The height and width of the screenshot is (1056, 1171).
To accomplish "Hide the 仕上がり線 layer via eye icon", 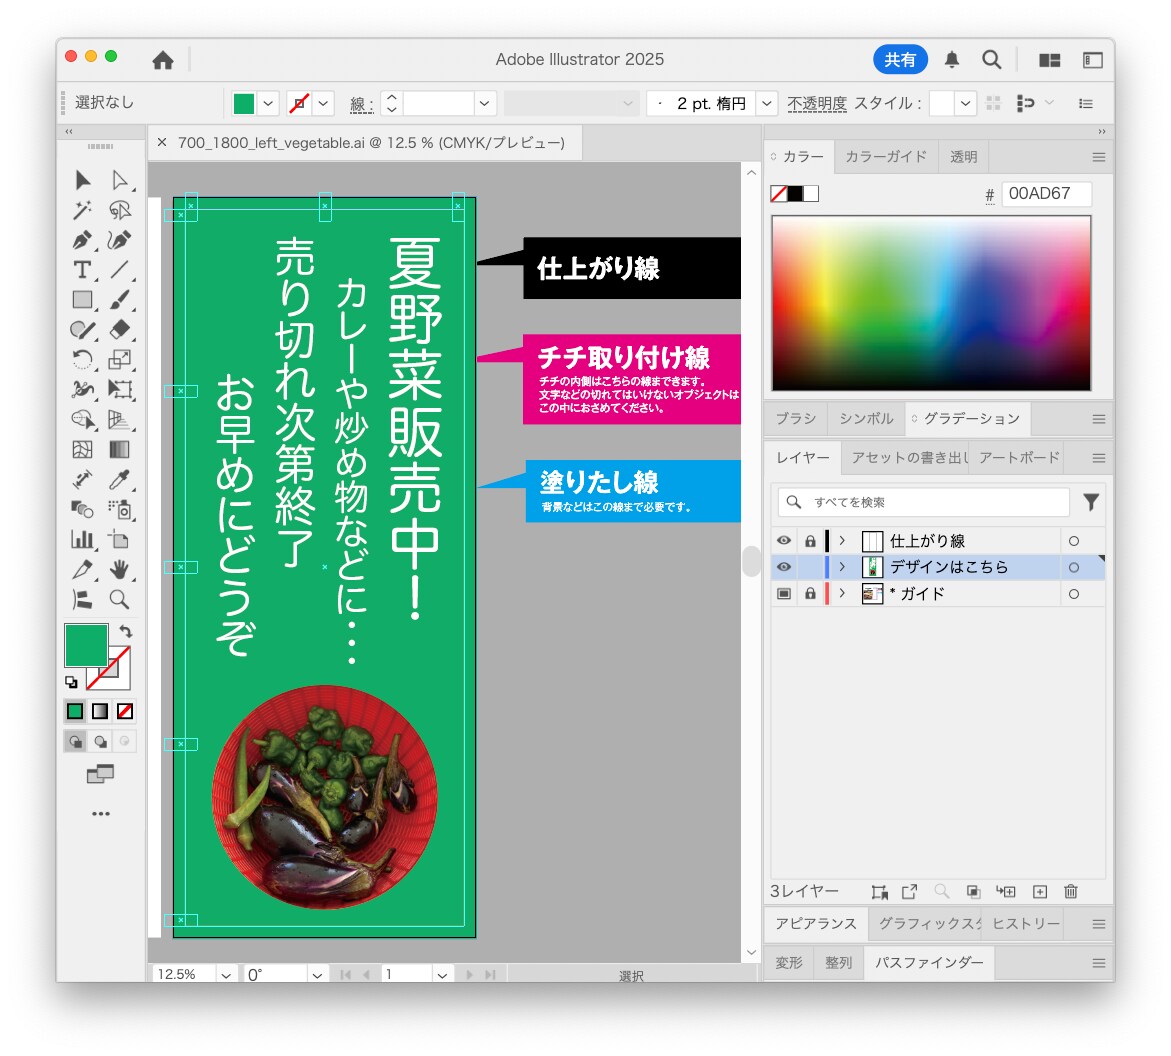I will (x=783, y=540).
